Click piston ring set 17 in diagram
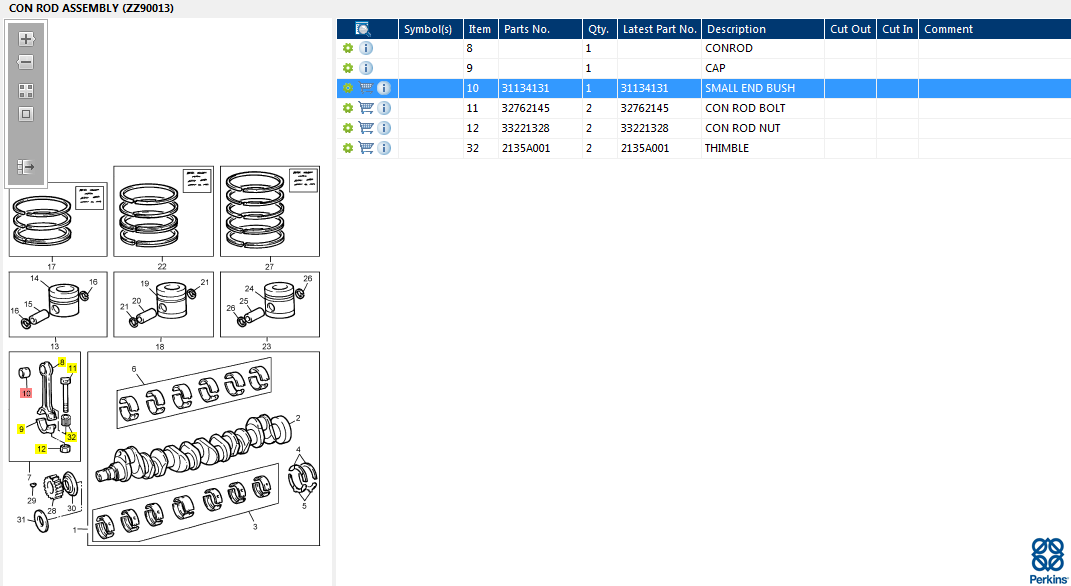Image resolution: width=1071 pixels, height=586 pixels. [58, 219]
